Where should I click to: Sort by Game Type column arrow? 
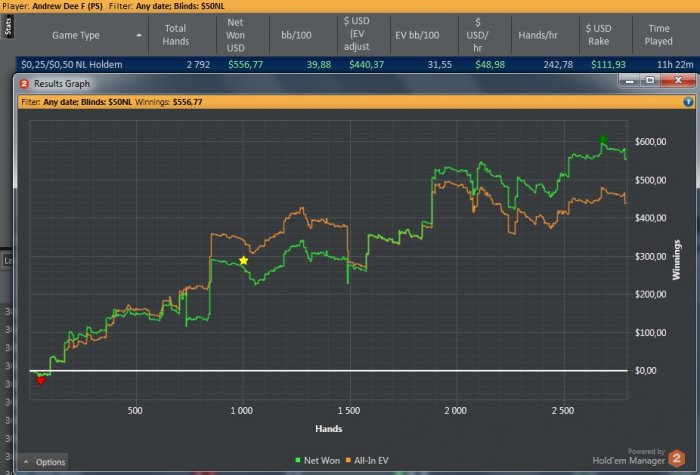[x=138, y=35]
